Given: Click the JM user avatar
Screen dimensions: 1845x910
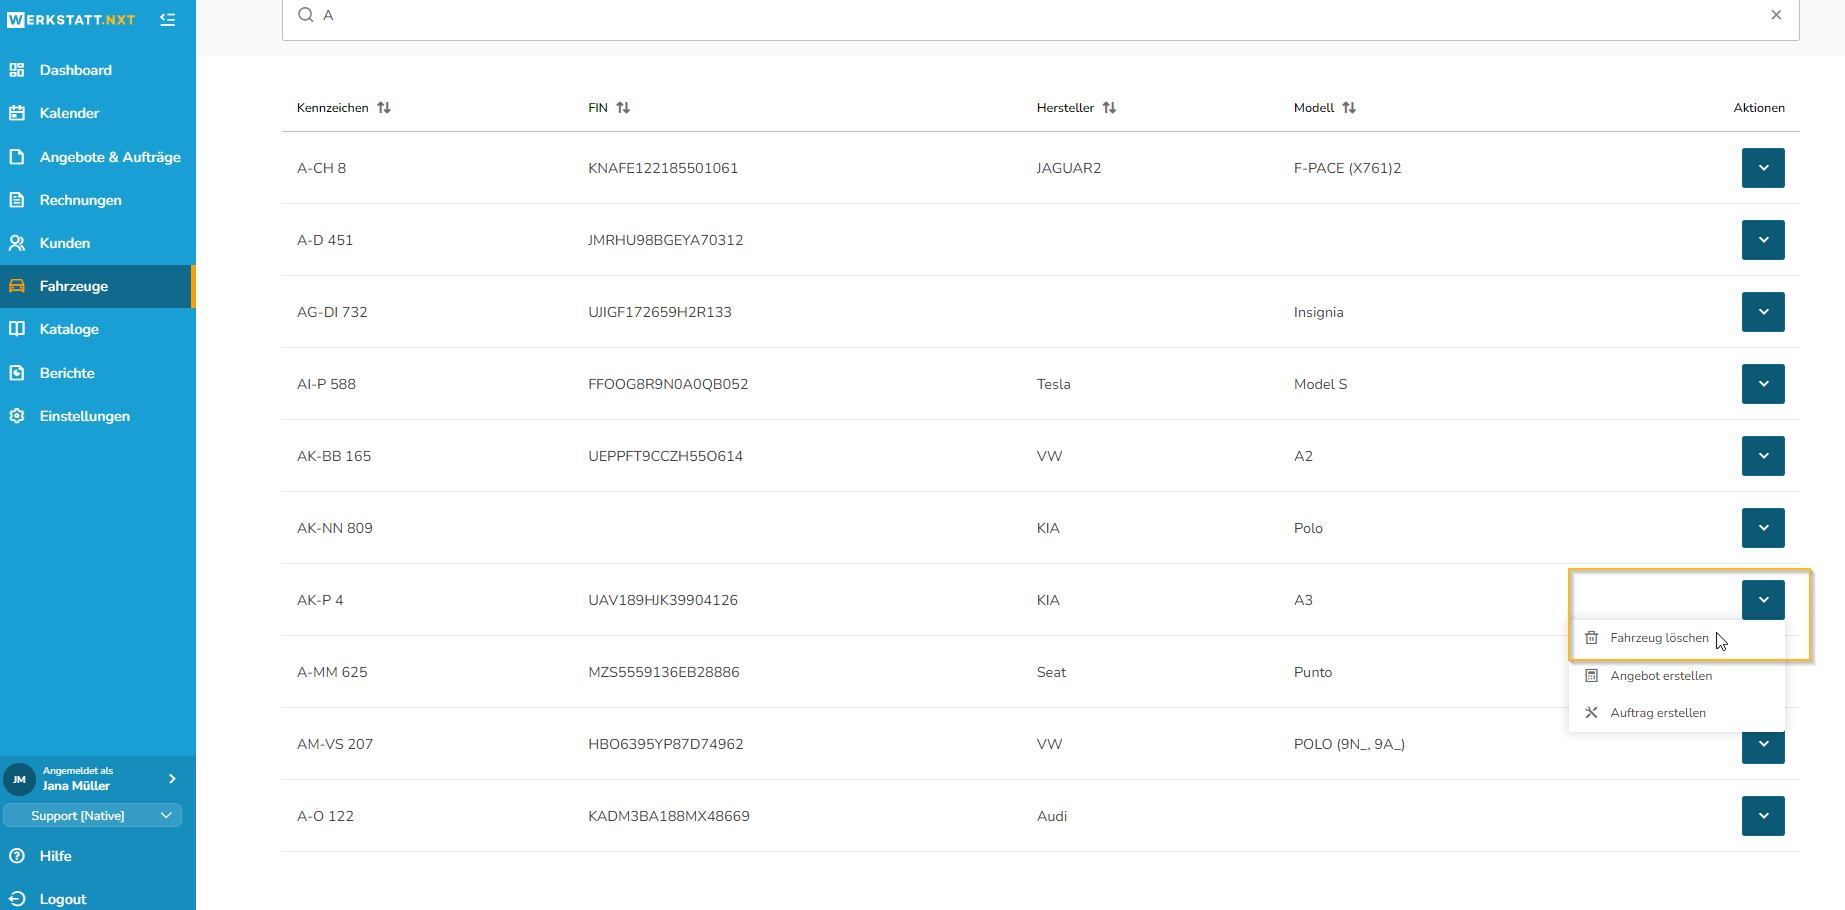Looking at the screenshot, I should point(19,779).
